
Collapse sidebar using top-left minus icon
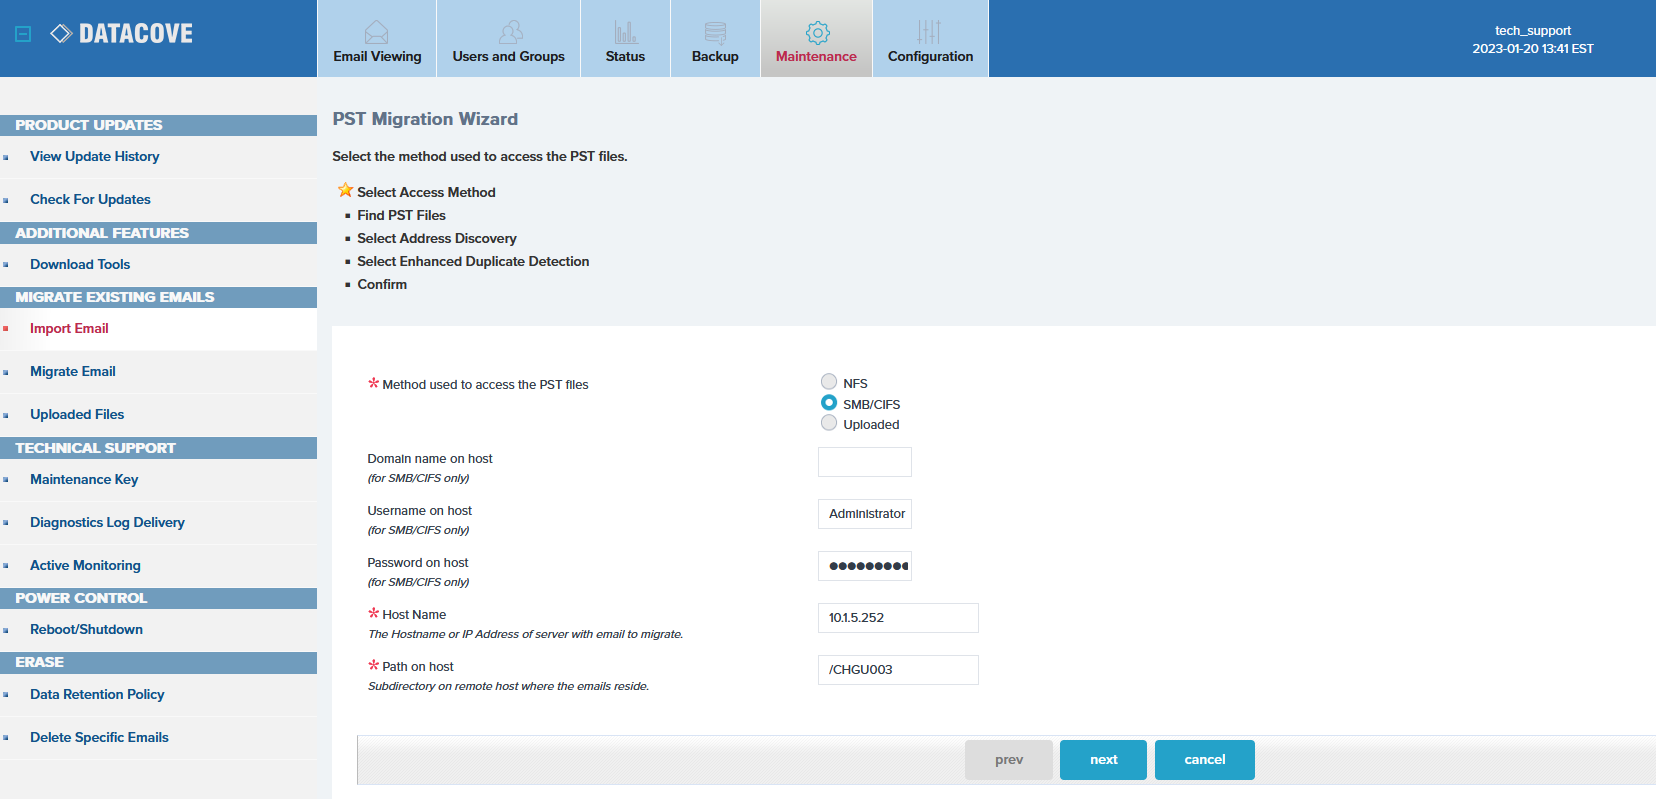pyautogui.click(x=24, y=34)
